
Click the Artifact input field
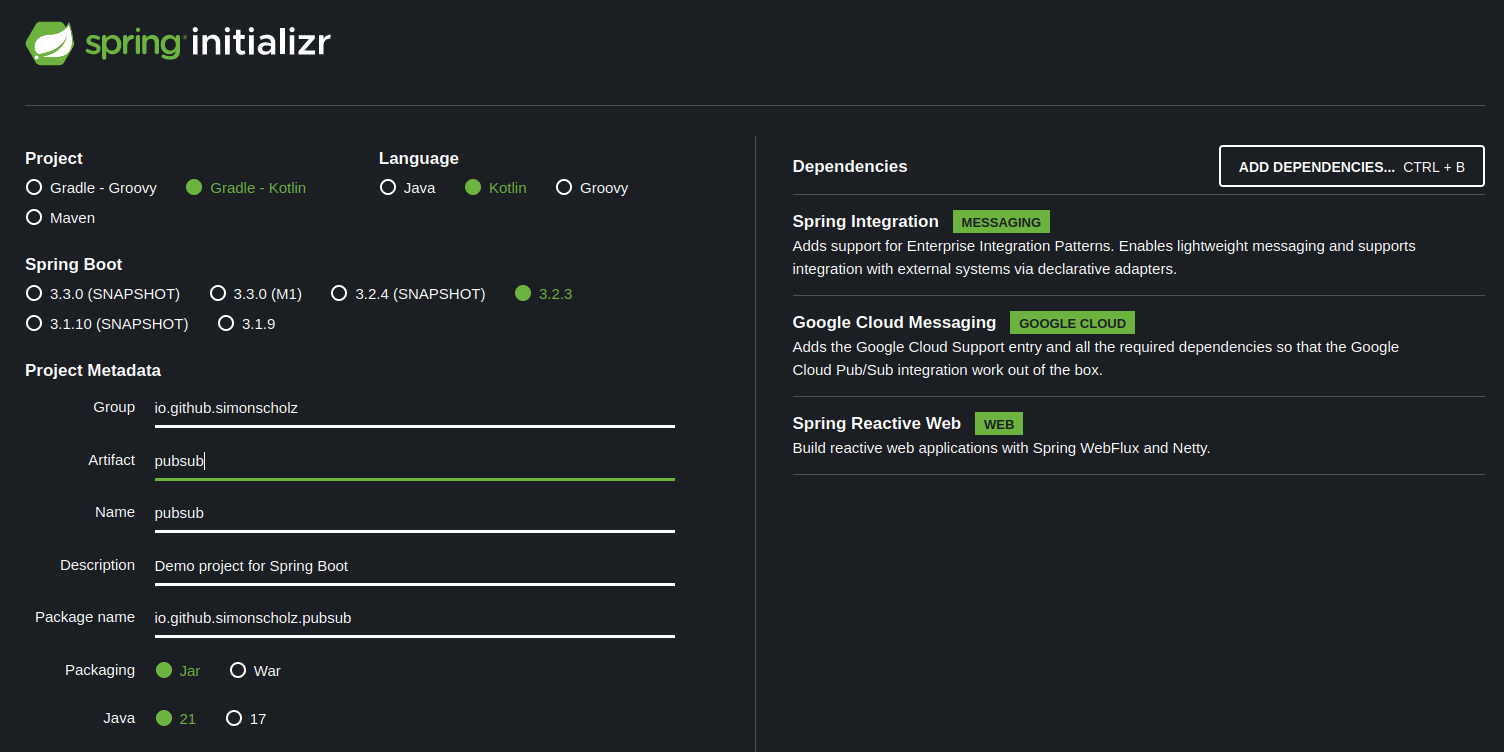click(415, 462)
